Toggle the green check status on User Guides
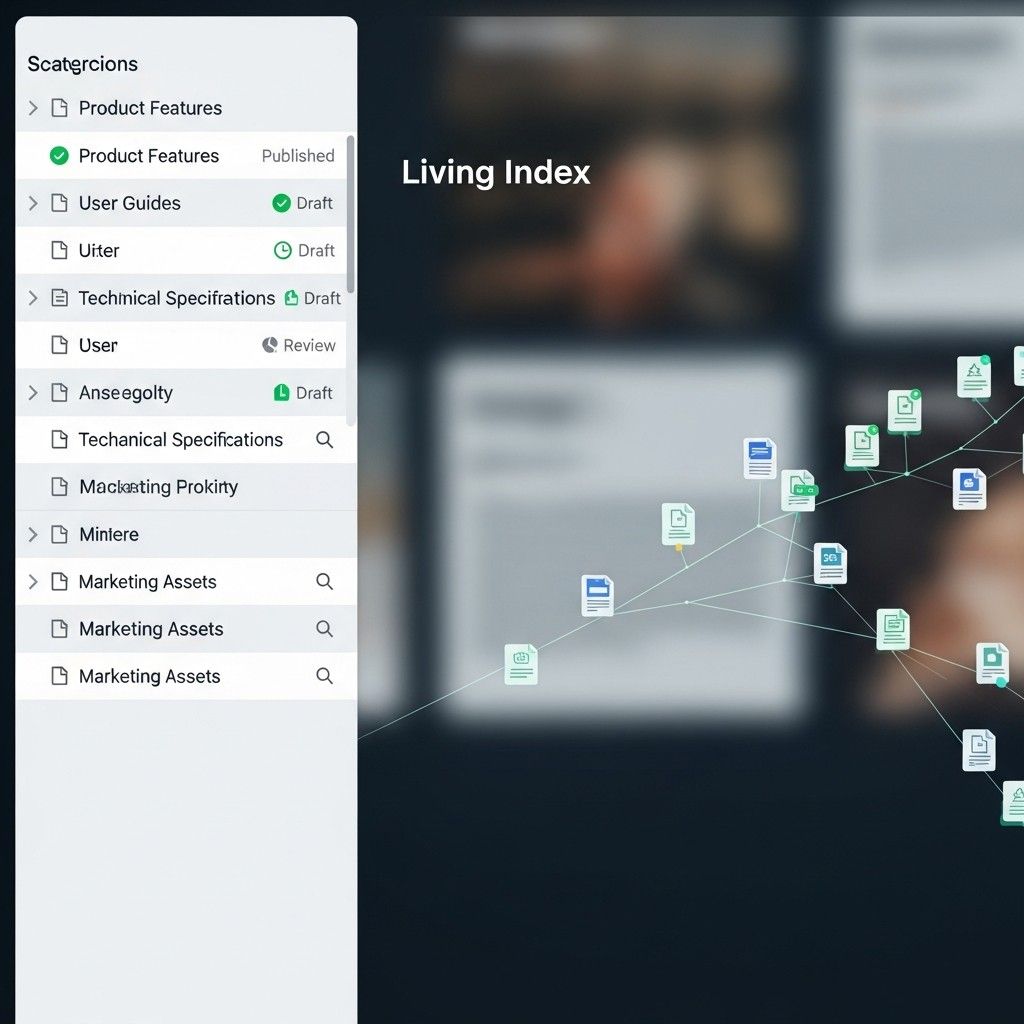The width and height of the screenshot is (1024, 1024). coord(282,203)
